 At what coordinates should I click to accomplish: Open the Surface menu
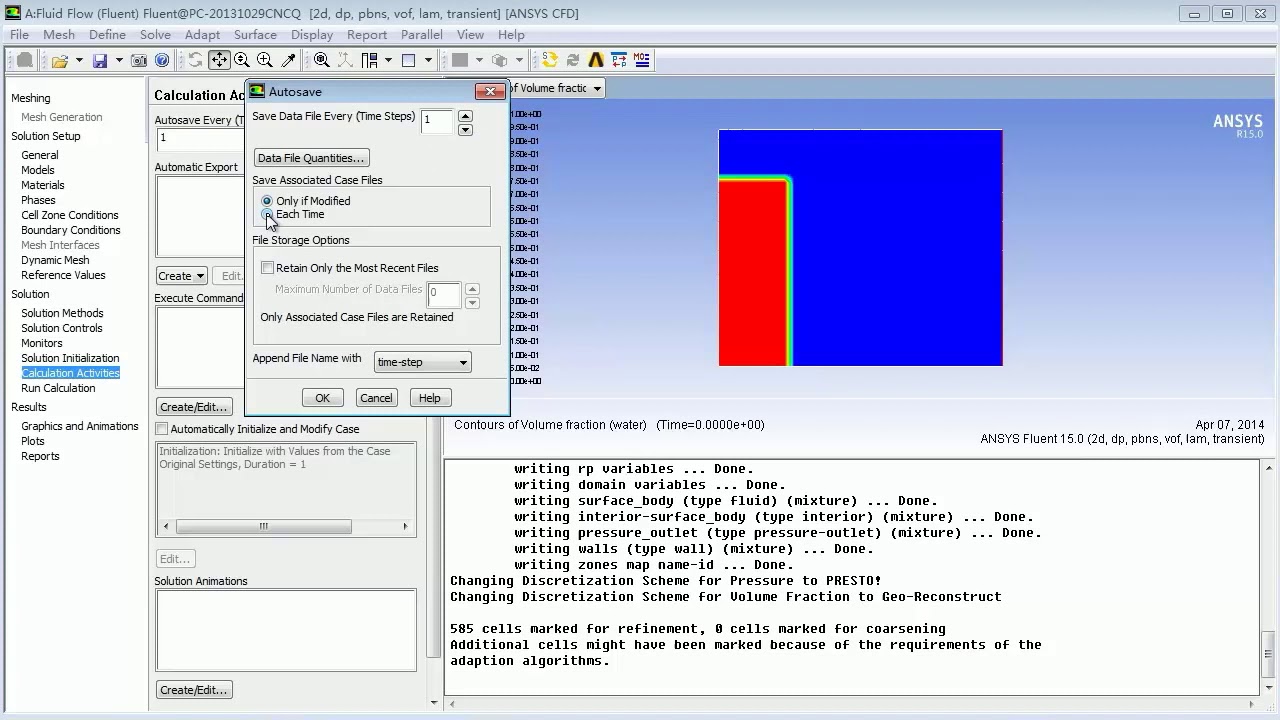[x=255, y=34]
